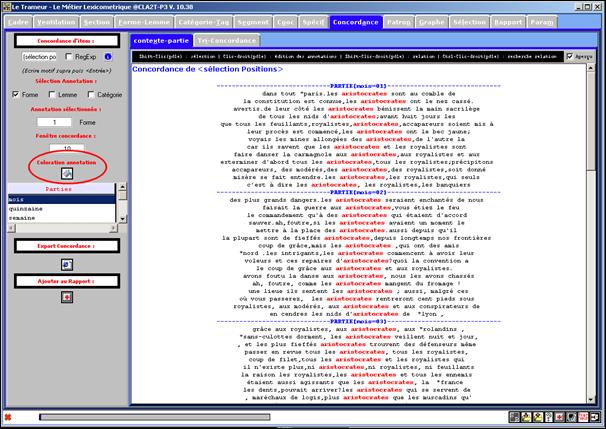Viewport: 606px width, 429px height.
Task: Click the red-lettered icon in the status bar strip
Action: coord(583,417)
